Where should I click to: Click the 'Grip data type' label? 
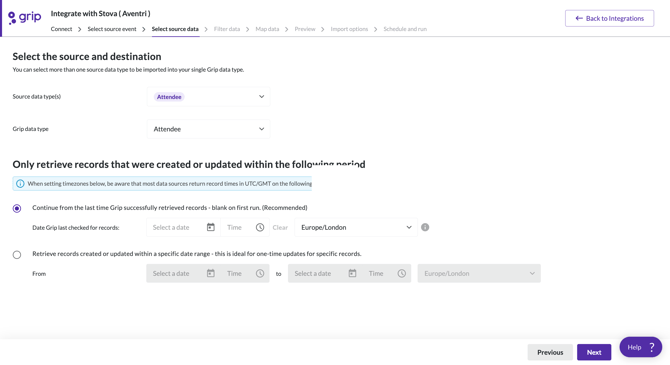point(30,129)
